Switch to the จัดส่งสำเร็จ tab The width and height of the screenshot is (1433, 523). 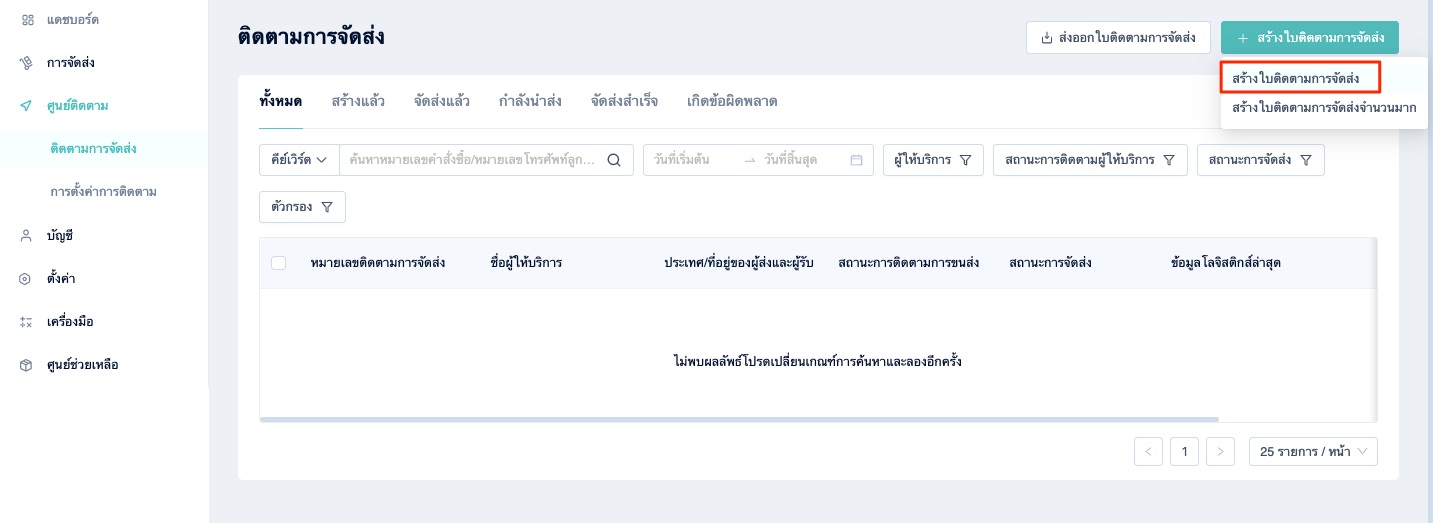pyautogui.click(x=624, y=102)
